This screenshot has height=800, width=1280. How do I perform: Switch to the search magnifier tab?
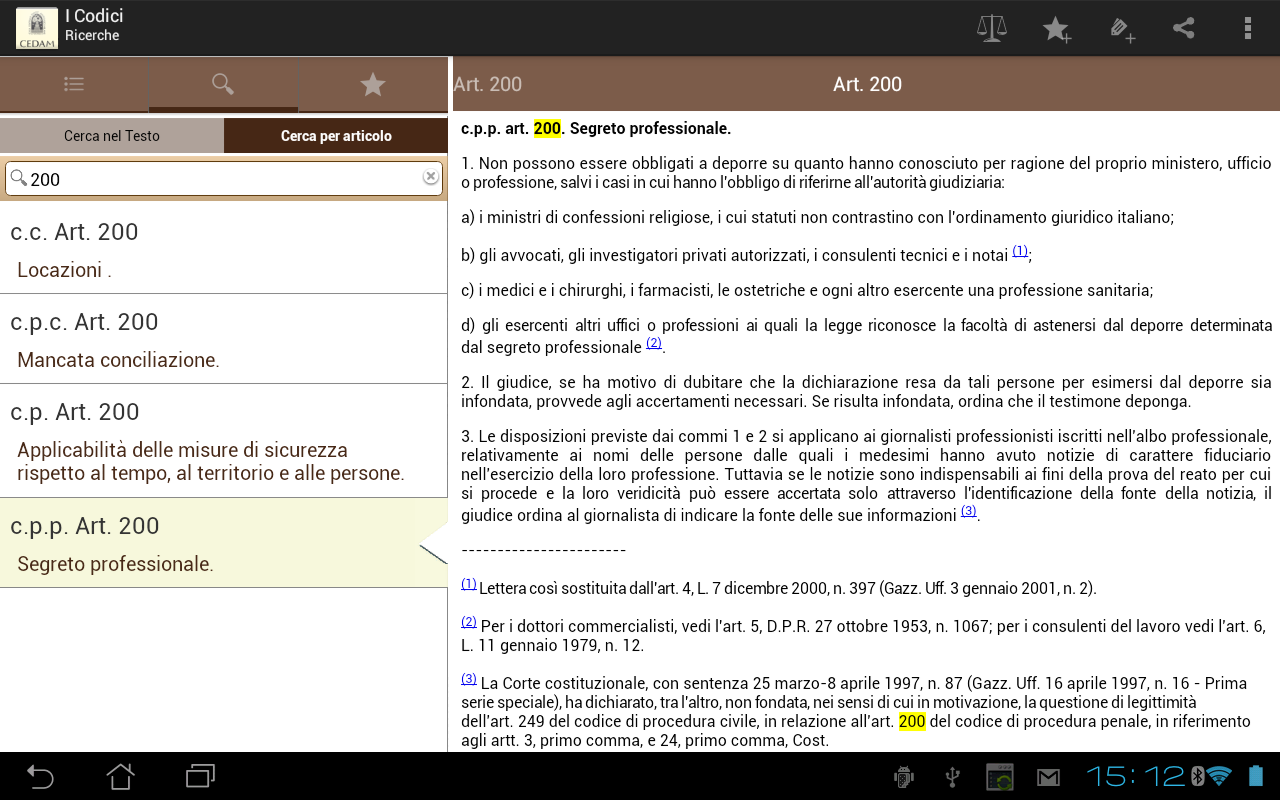(x=223, y=85)
